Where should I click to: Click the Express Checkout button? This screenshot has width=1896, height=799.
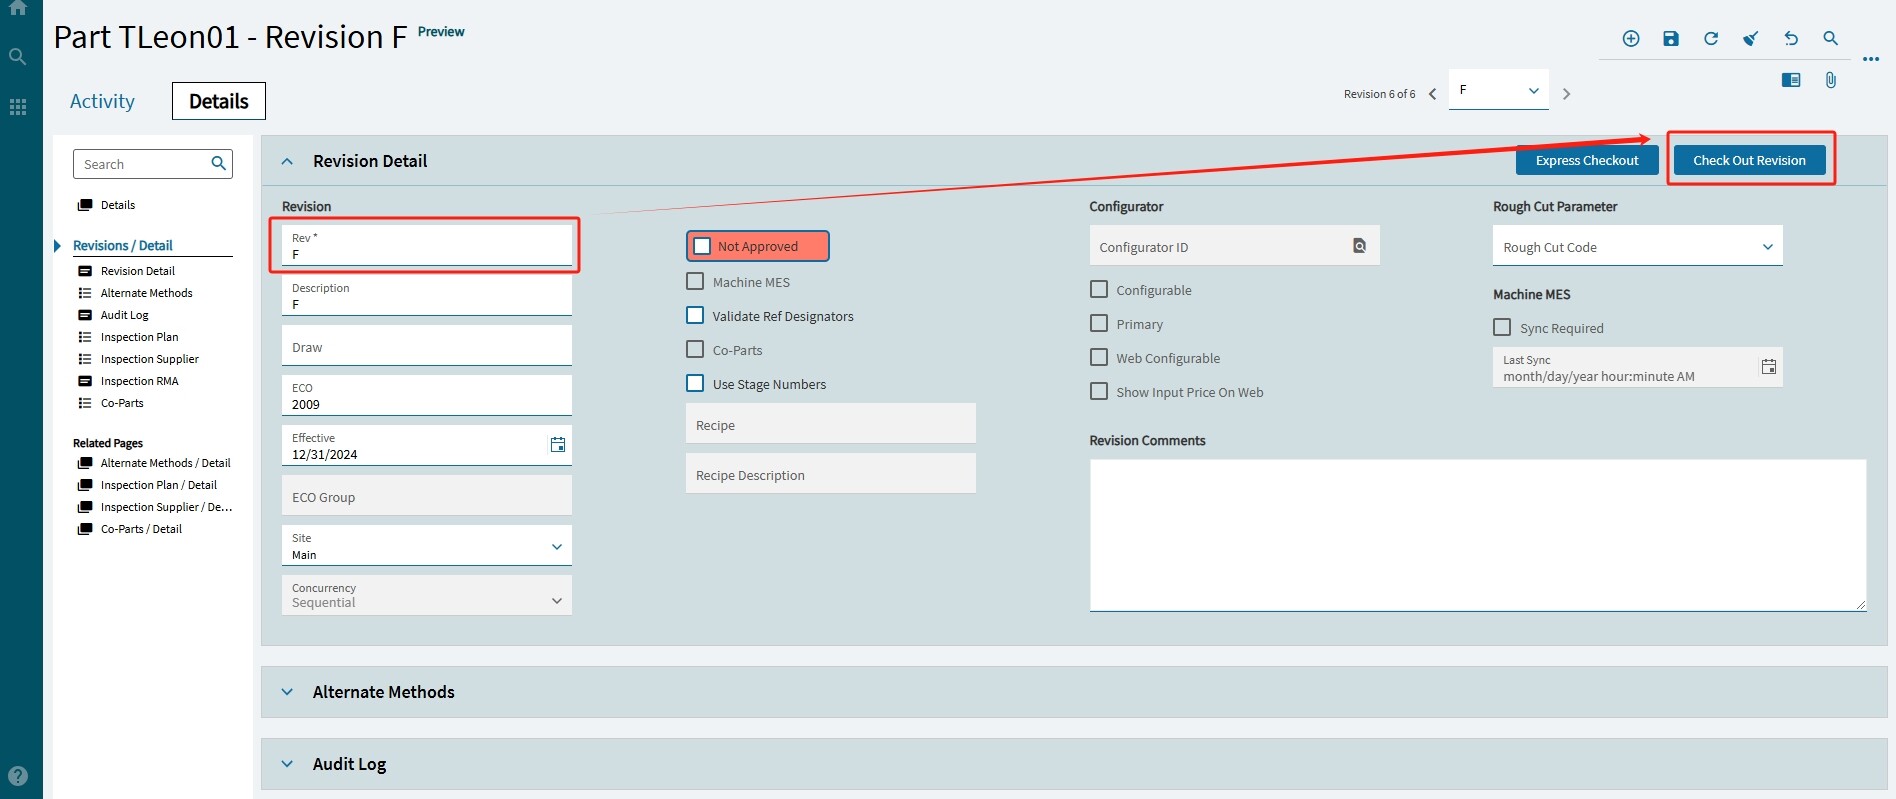[x=1587, y=160]
